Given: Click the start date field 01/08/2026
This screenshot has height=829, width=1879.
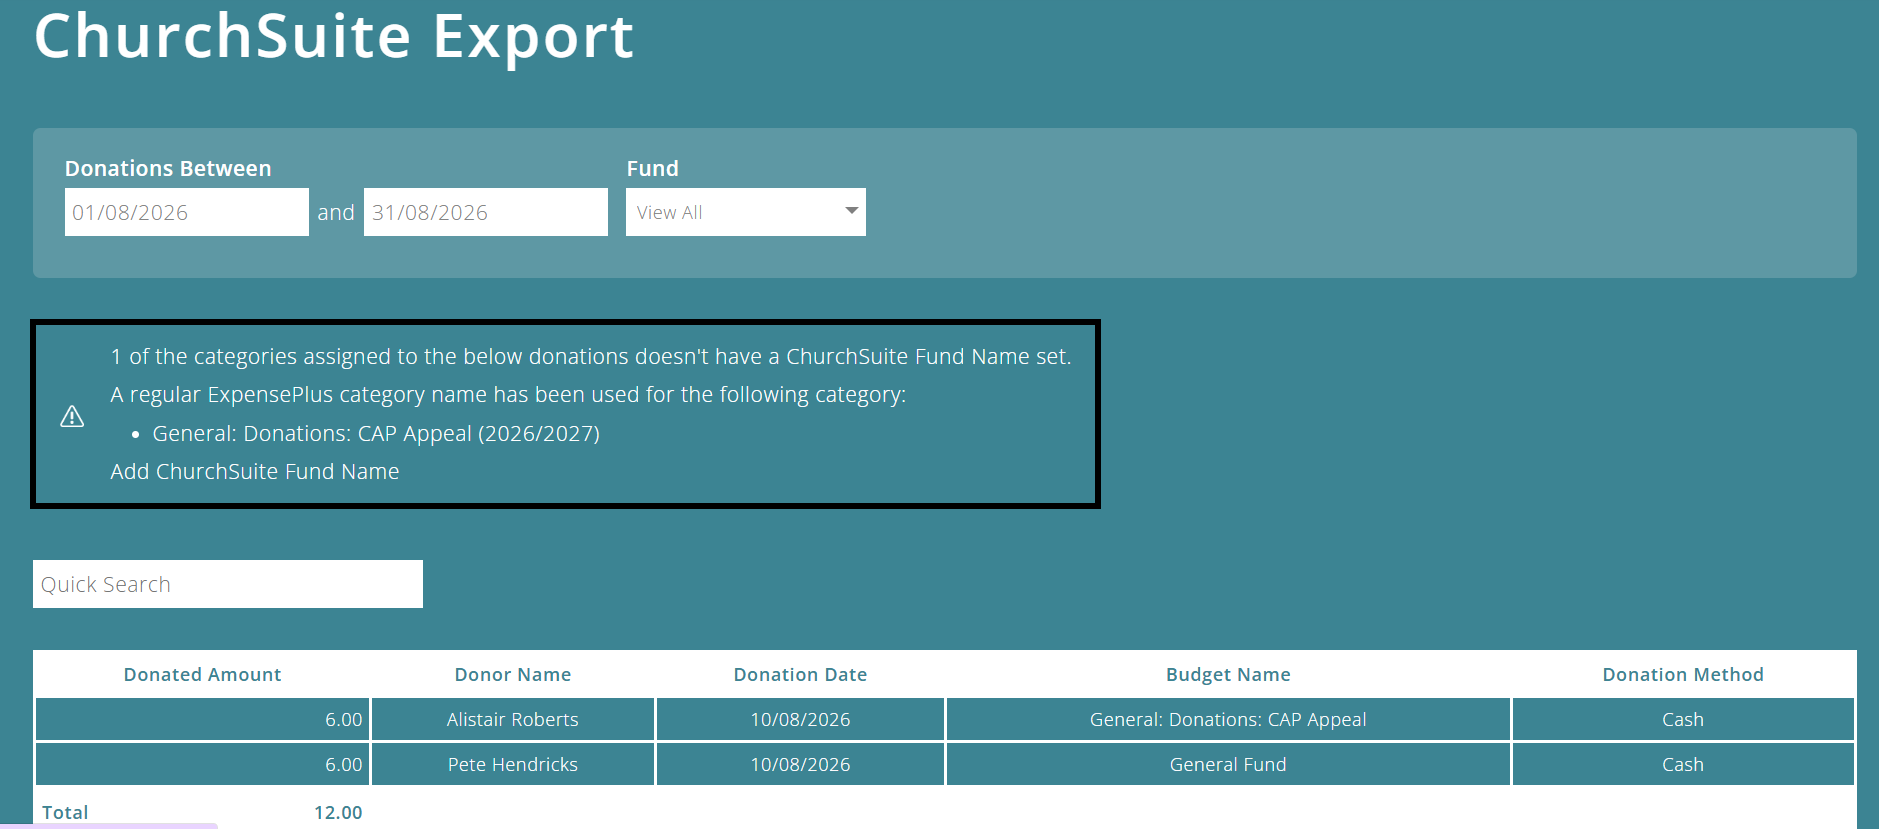Looking at the screenshot, I should [x=187, y=212].
